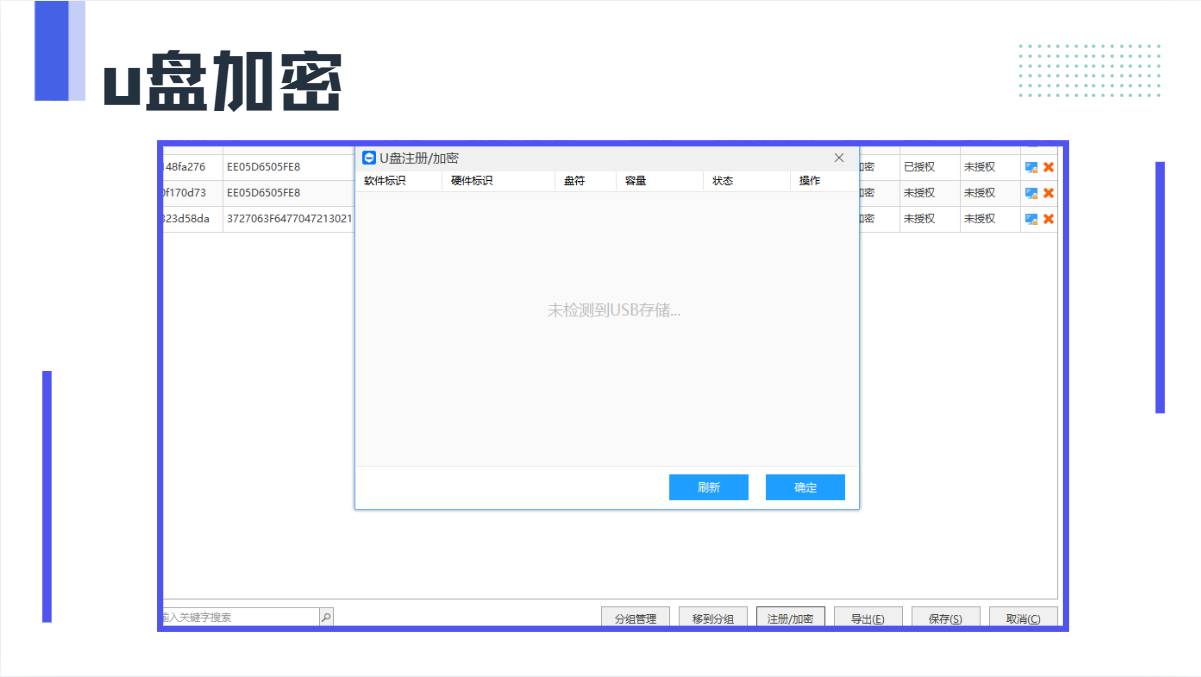Click lock-screen icon in third table row

coord(1031,219)
